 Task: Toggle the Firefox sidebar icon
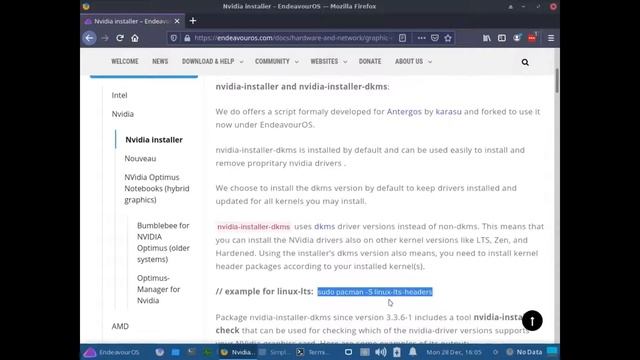502,38
